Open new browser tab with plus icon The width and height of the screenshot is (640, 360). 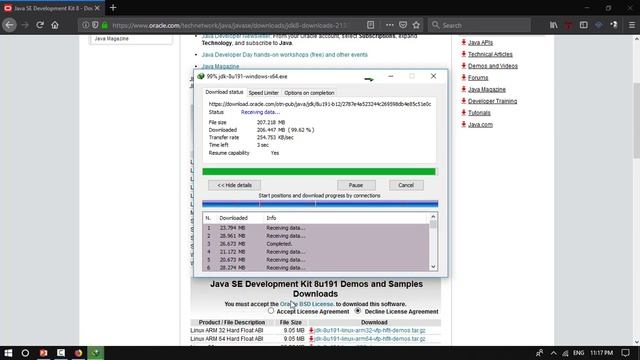[113, 7]
